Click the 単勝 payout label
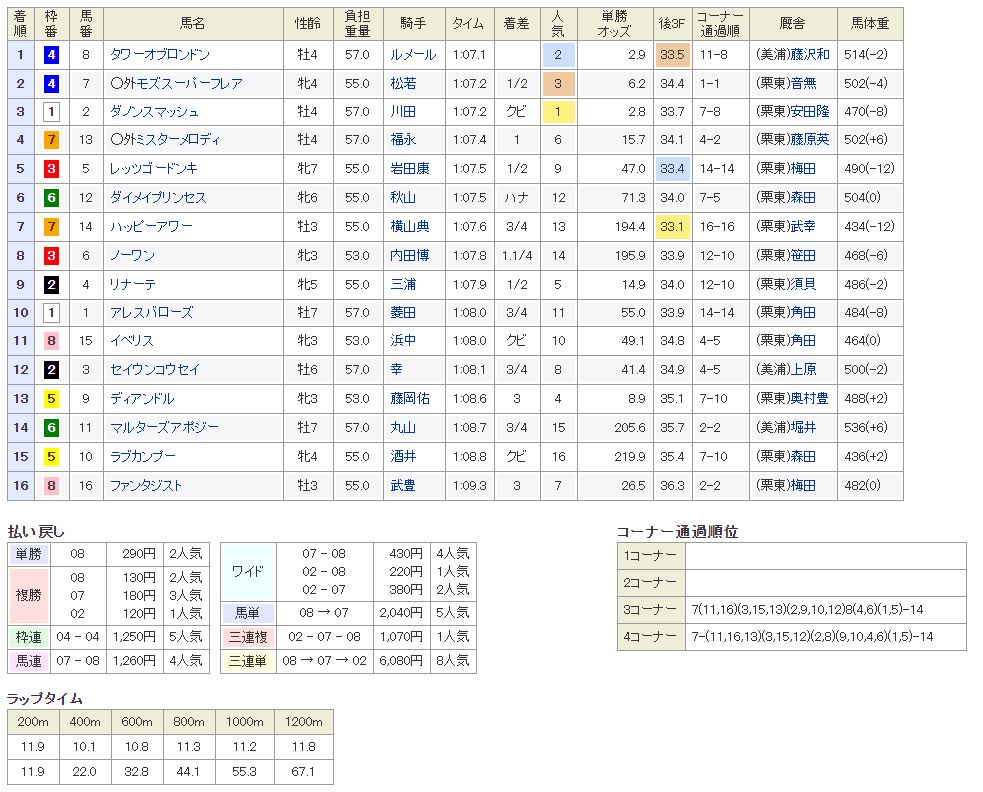This screenshot has width=983, height=792. click(28, 554)
